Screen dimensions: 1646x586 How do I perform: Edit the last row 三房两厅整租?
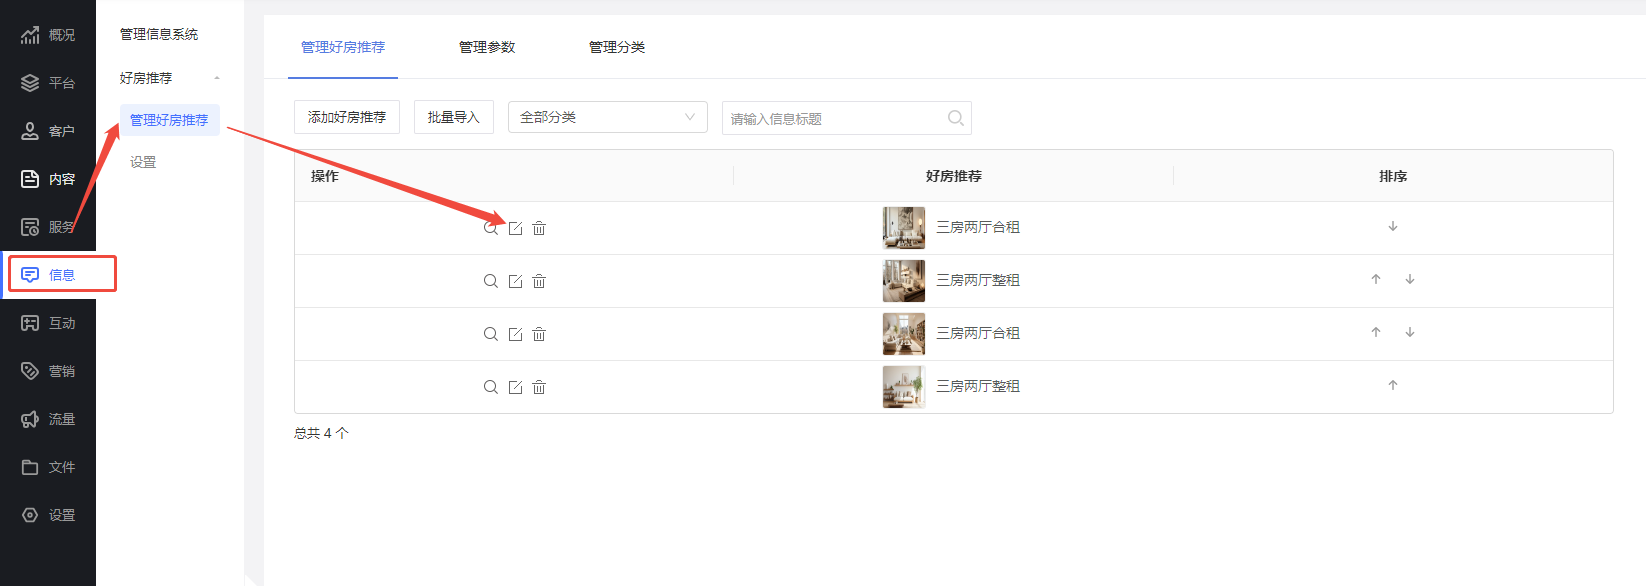(x=515, y=387)
